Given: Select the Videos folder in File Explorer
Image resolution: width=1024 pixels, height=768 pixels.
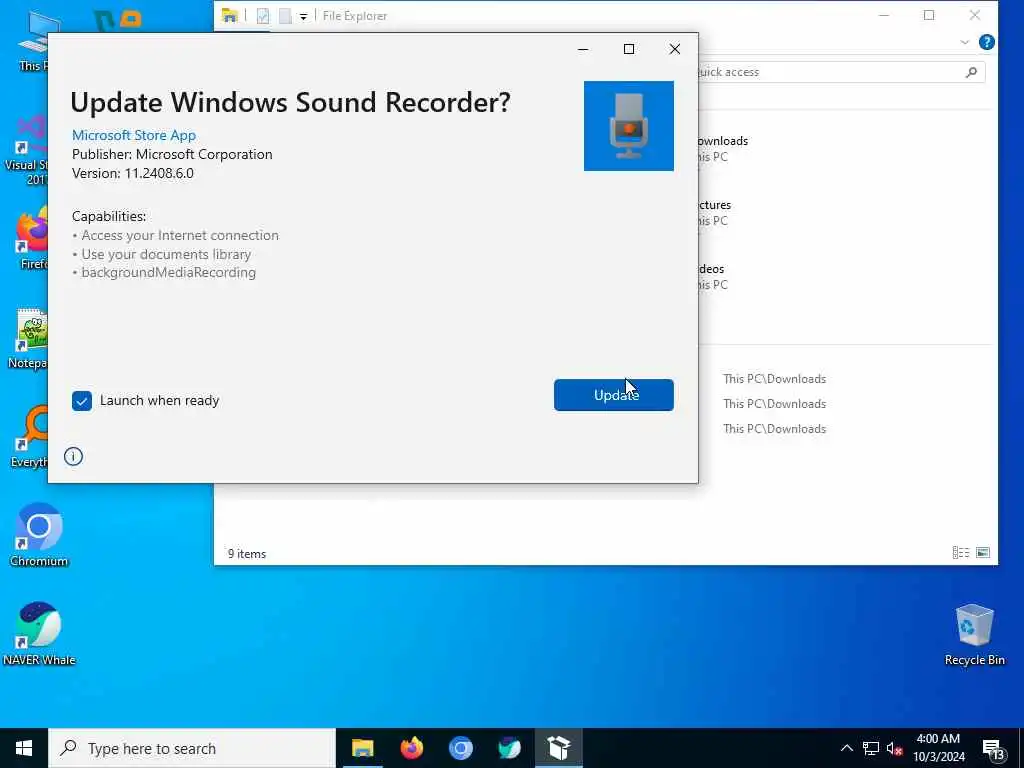Looking at the screenshot, I should click(712, 276).
